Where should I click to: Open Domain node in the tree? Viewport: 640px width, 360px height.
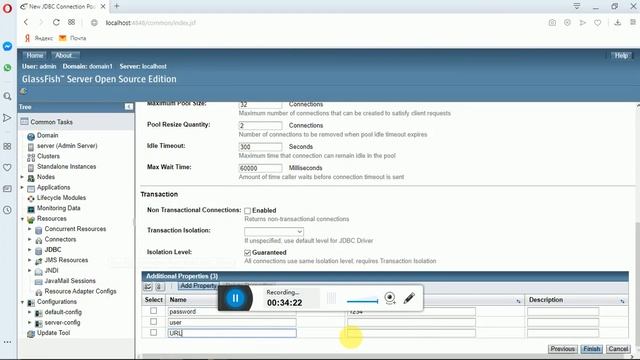coord(47,136)
